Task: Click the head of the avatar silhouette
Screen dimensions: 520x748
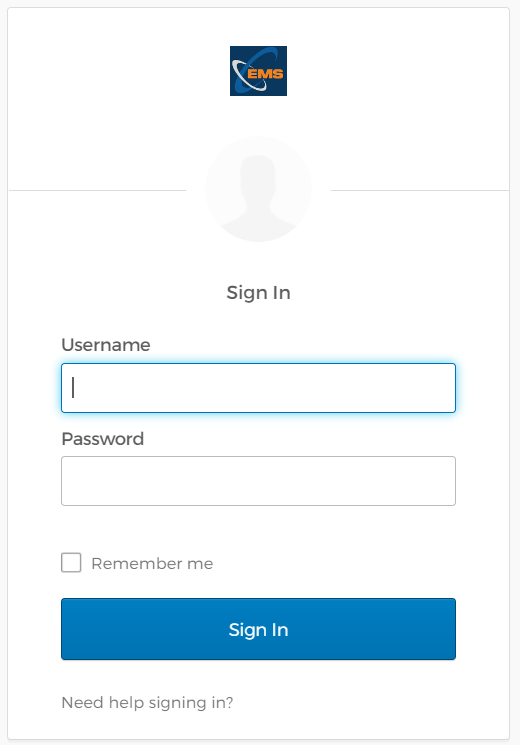Action: point(258,175)
